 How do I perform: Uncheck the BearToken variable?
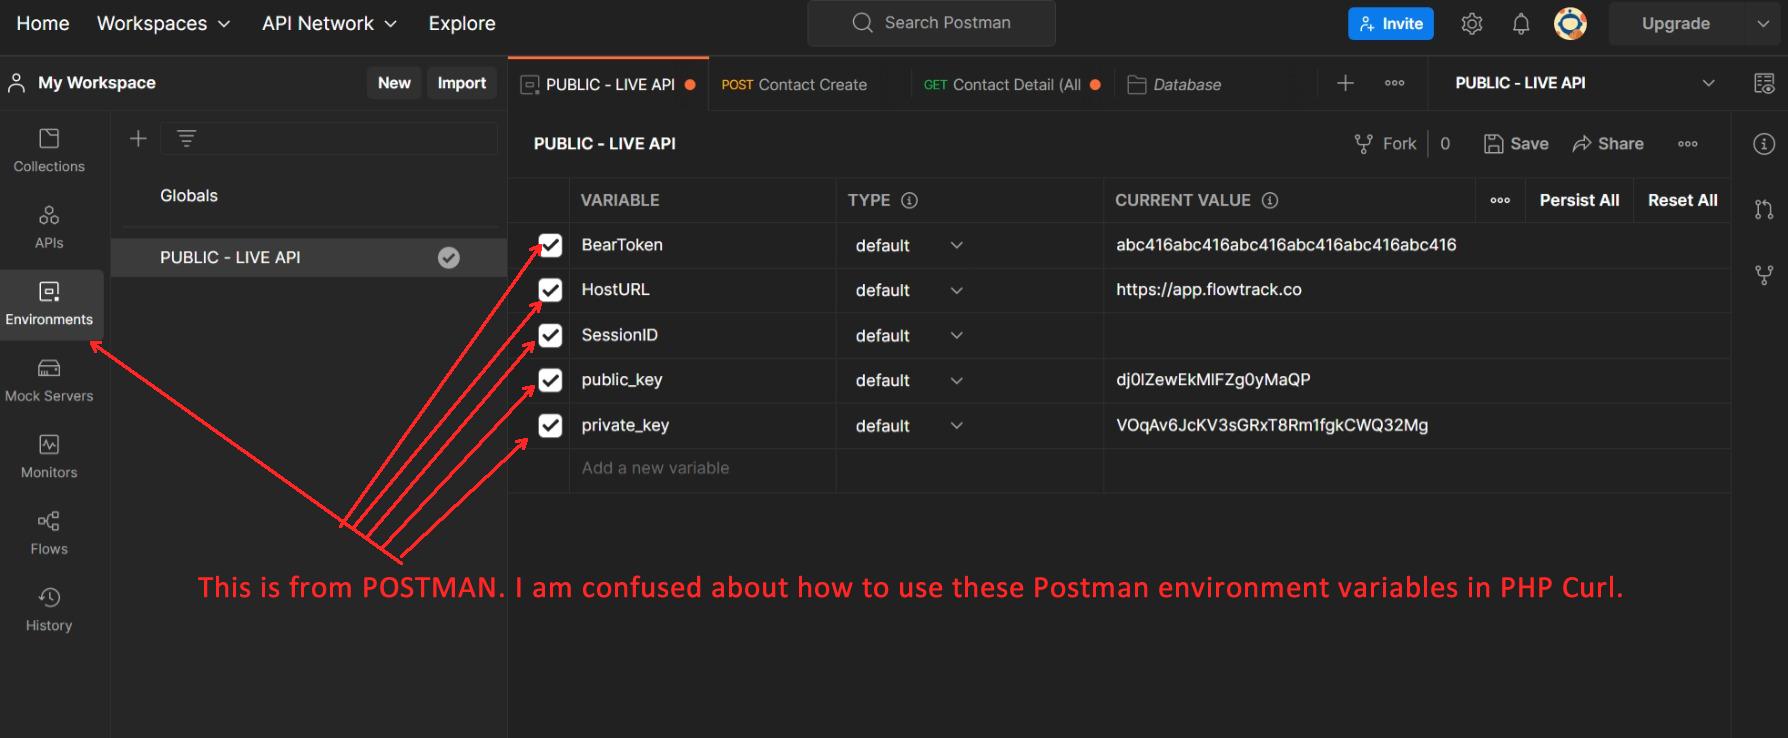(x=551, y=245)
